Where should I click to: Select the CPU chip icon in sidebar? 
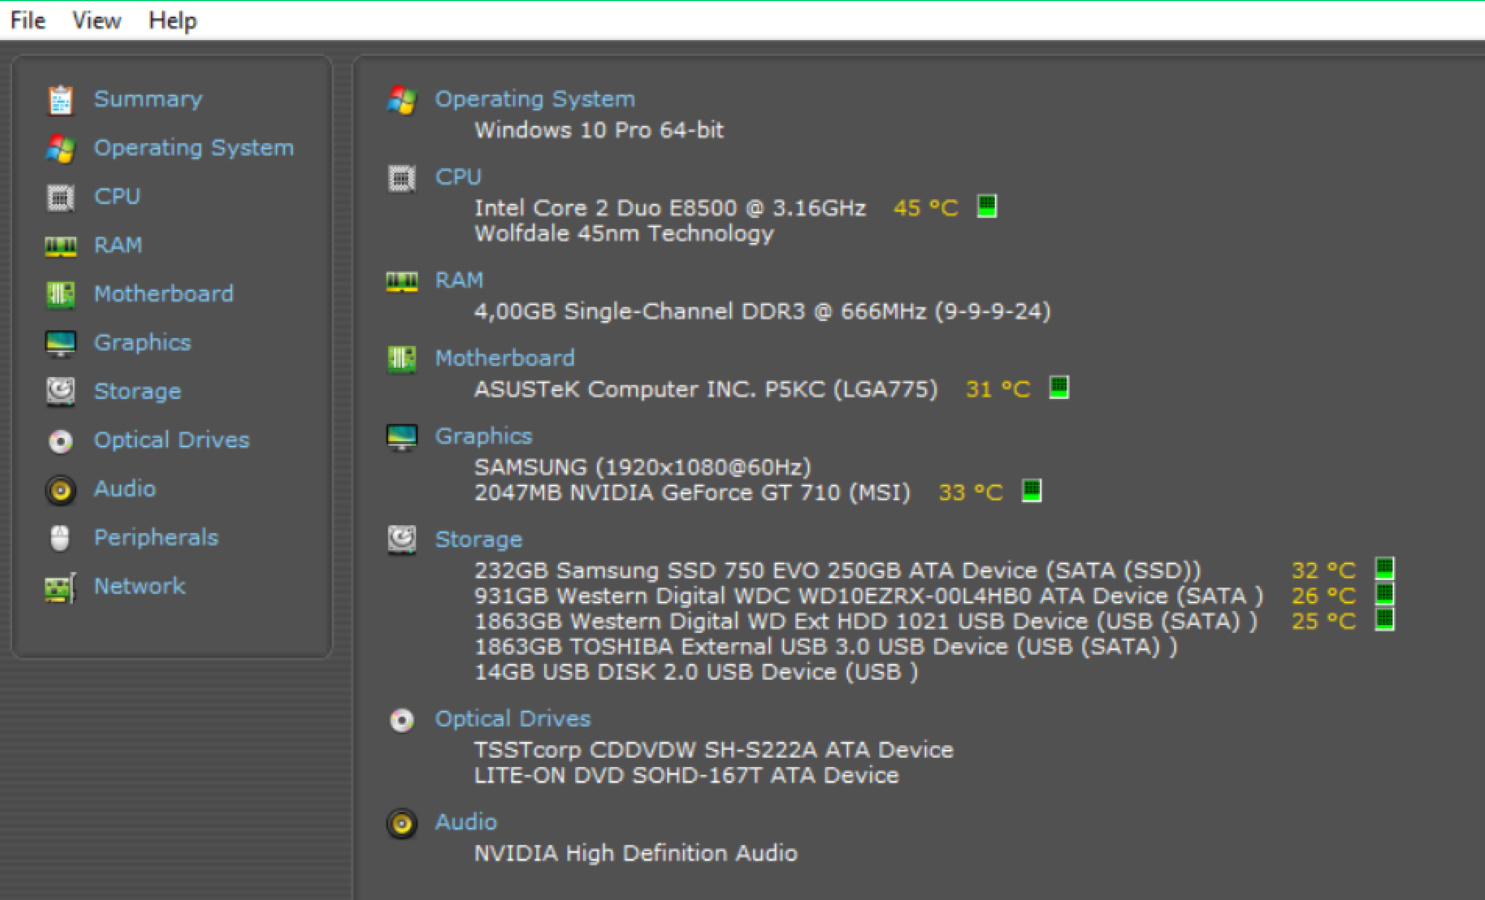click(x=60, y=197)
